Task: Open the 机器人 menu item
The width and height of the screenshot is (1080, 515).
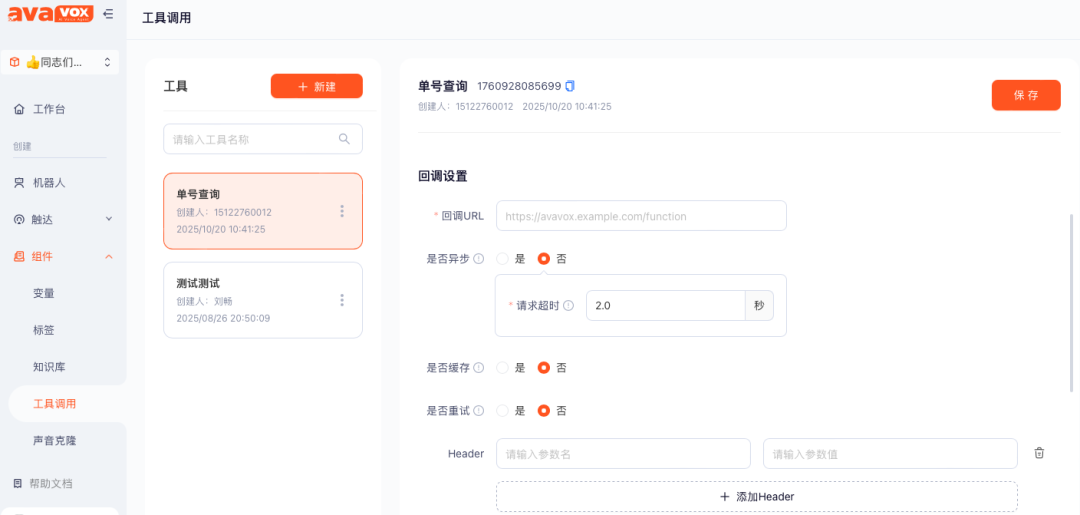Action: coord(49,182)
